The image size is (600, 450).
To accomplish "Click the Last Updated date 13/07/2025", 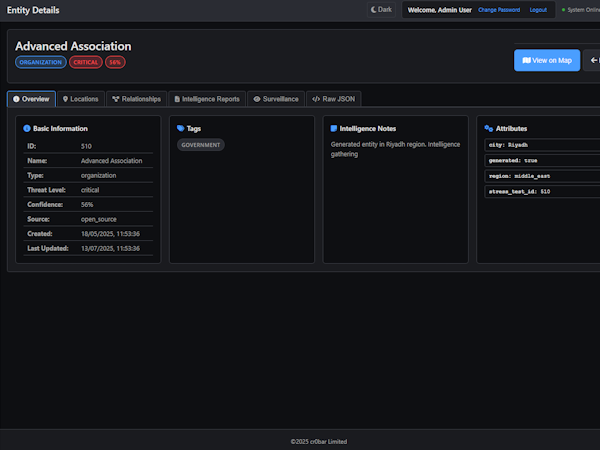I will (x=110, y=248).
